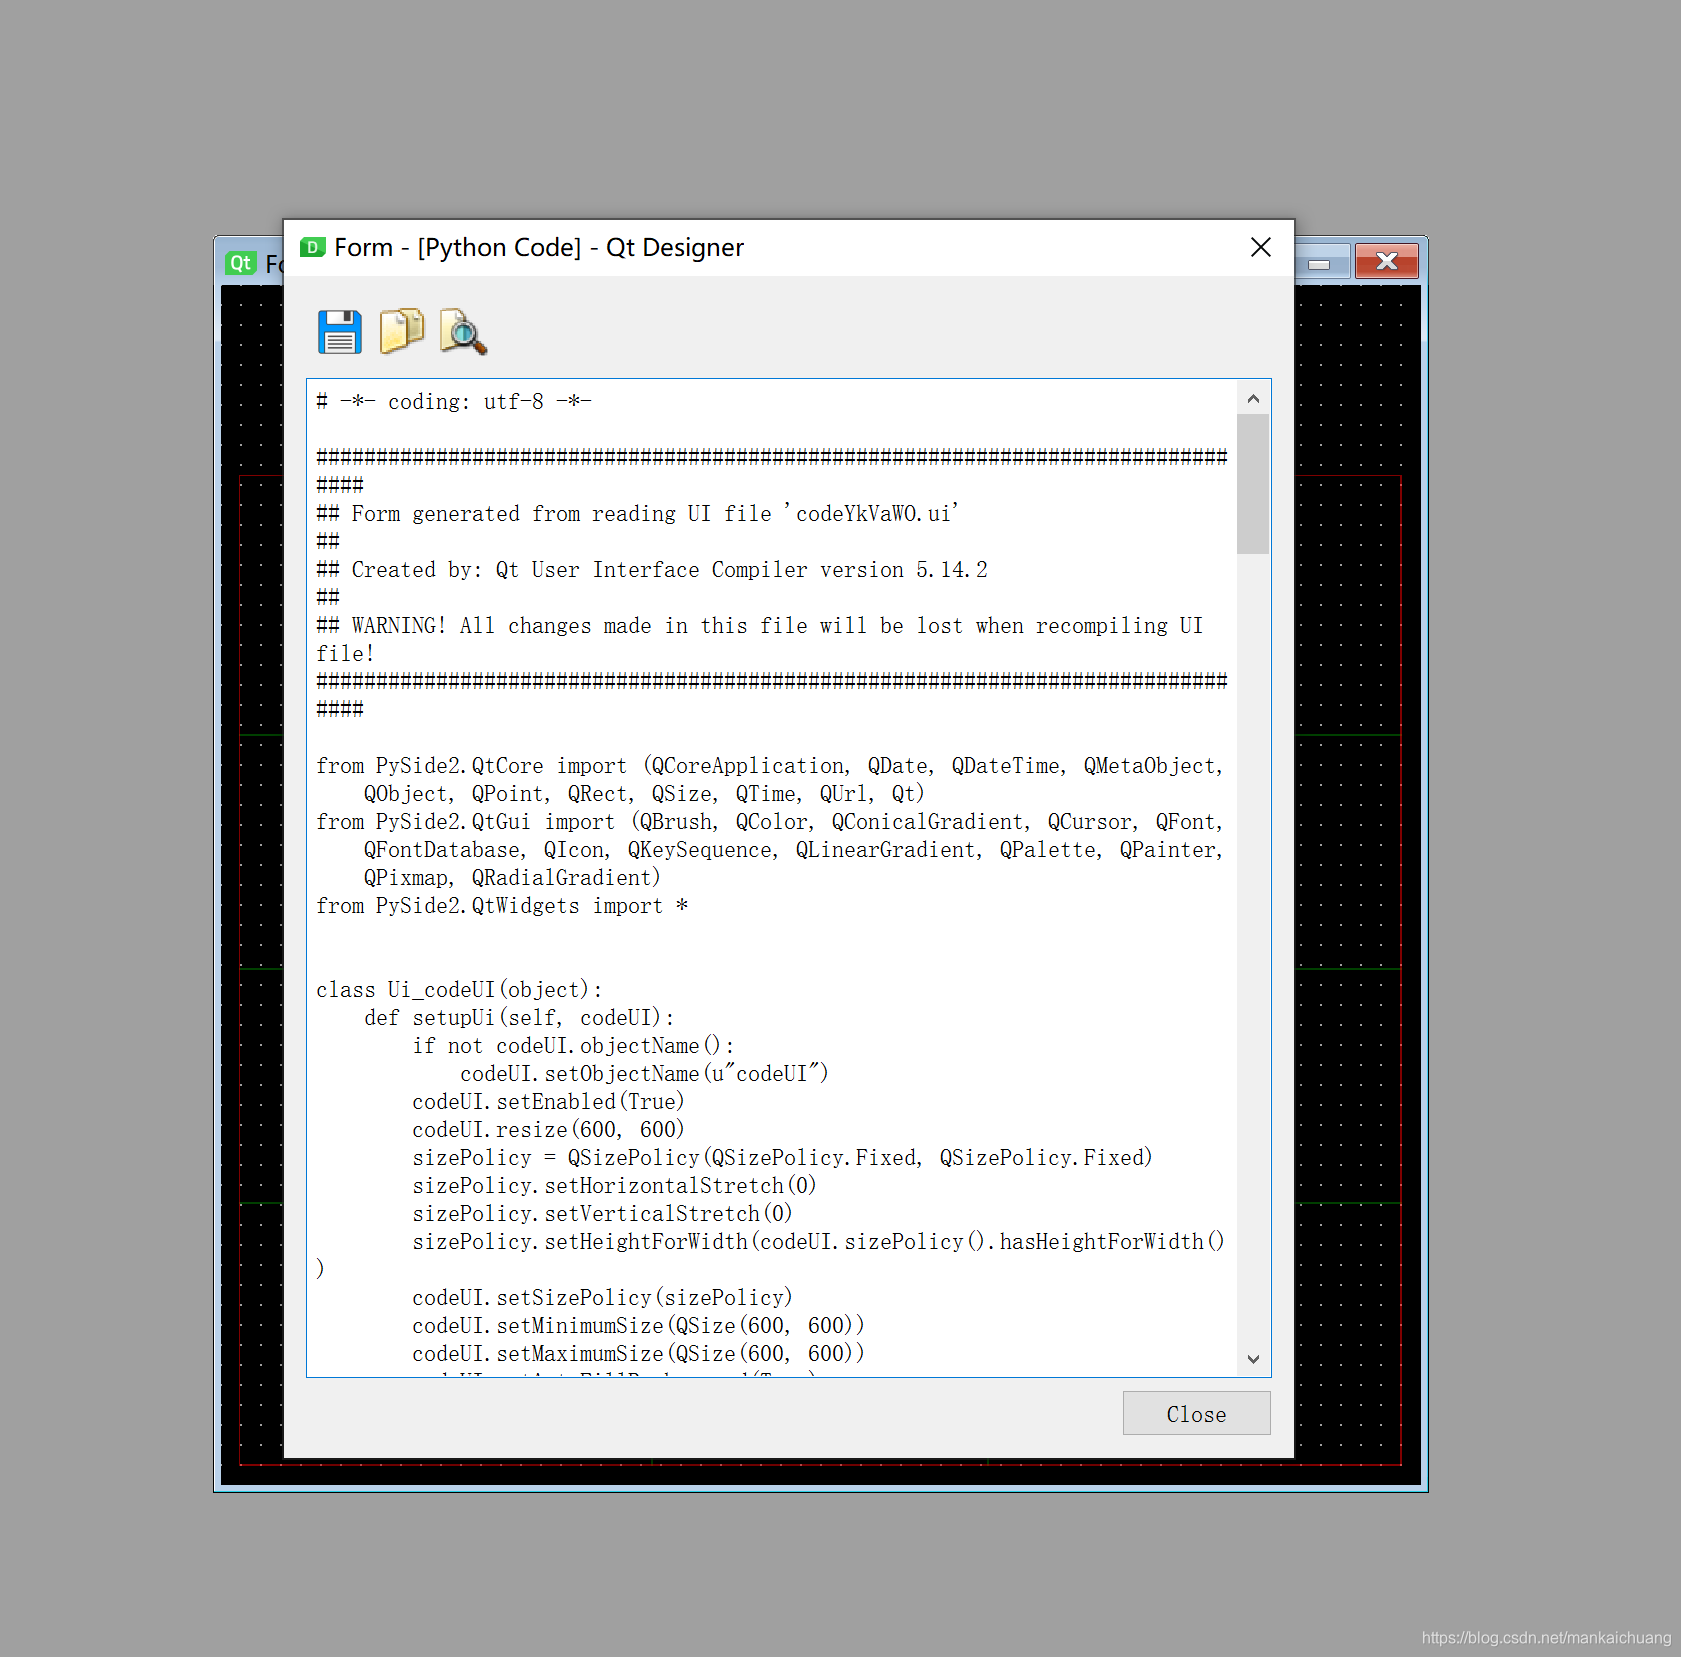
Task: Click the 'QFontDatabase, QIcon, QKeySequence' line
Action: pos(793,850)
